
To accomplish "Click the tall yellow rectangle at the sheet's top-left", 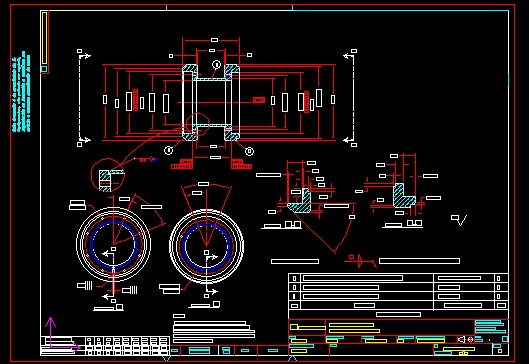I will pyautogui.click(x=44, y=38).
